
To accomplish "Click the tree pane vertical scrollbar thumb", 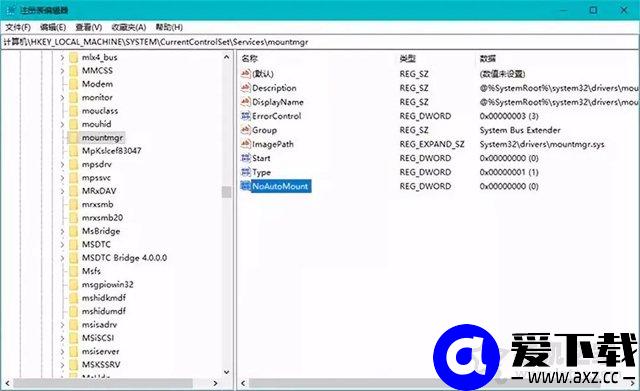I will click(227, 192).
